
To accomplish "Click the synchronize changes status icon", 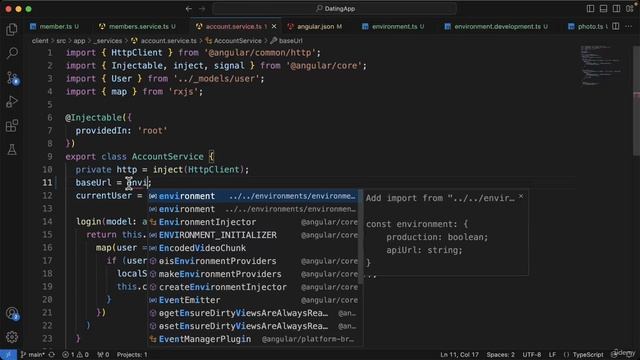I will pyautogui.click(x=52, y=355).
